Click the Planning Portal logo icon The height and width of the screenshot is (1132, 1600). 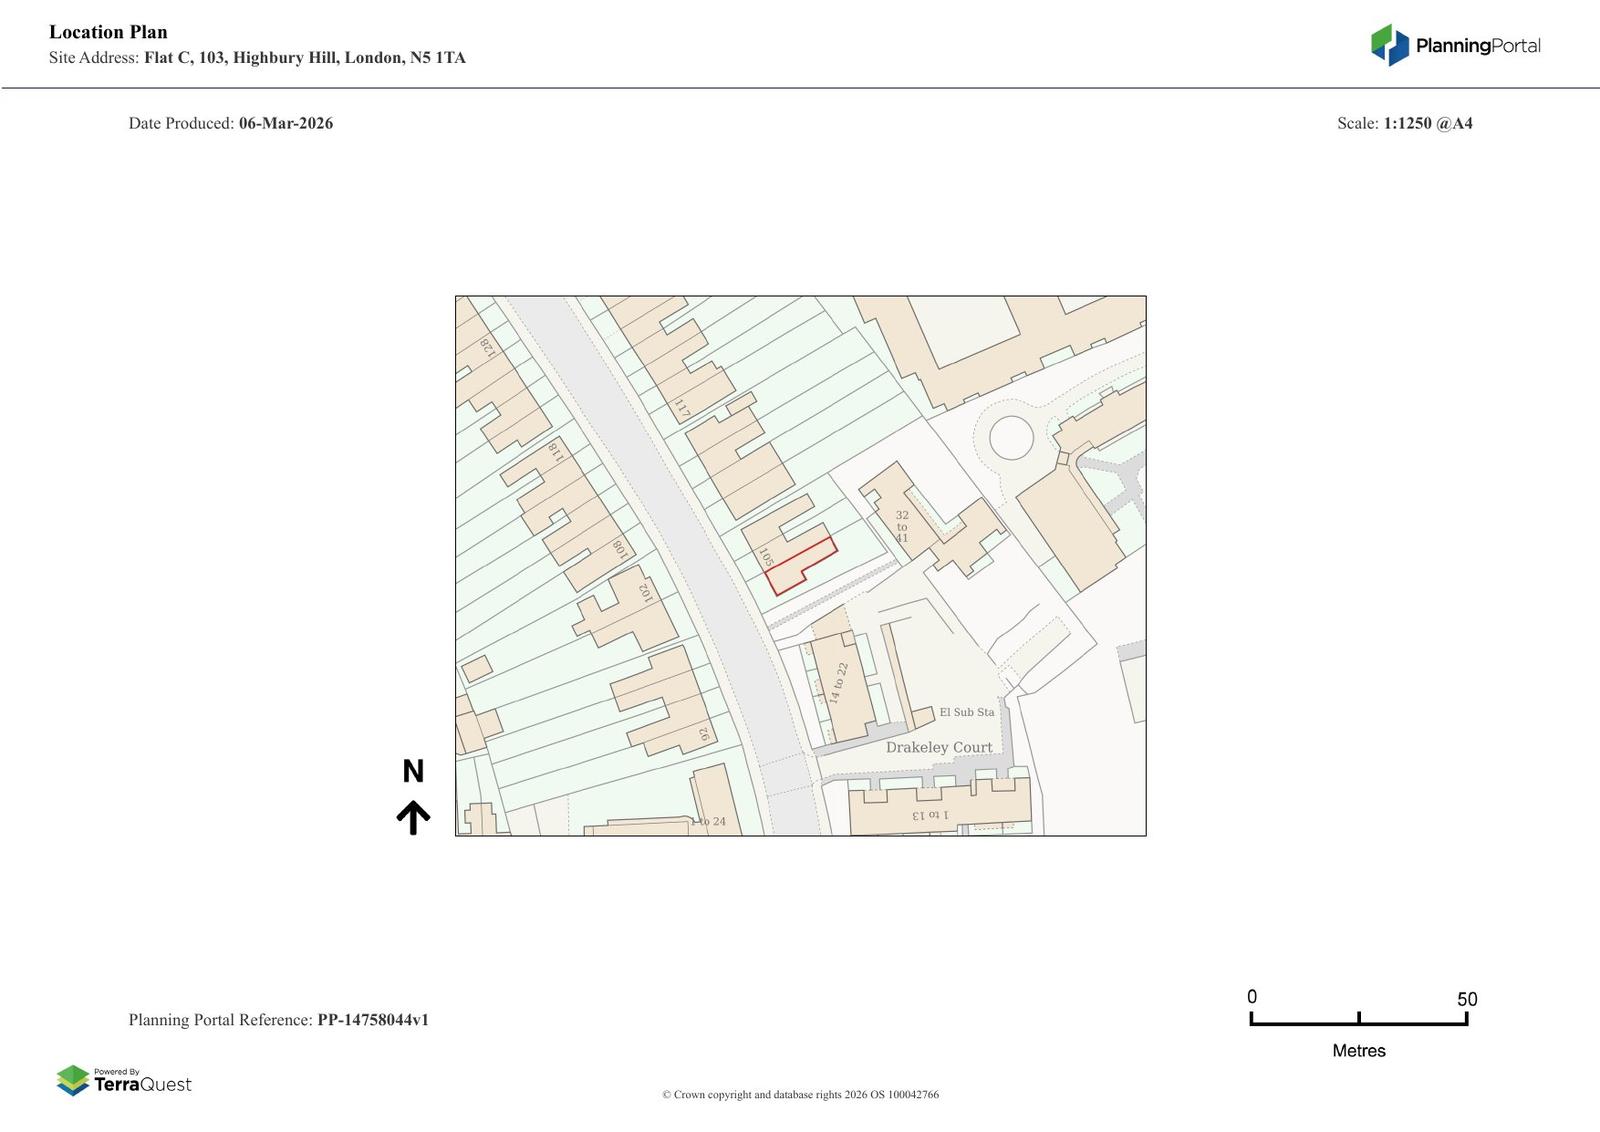pos(1389,45)
